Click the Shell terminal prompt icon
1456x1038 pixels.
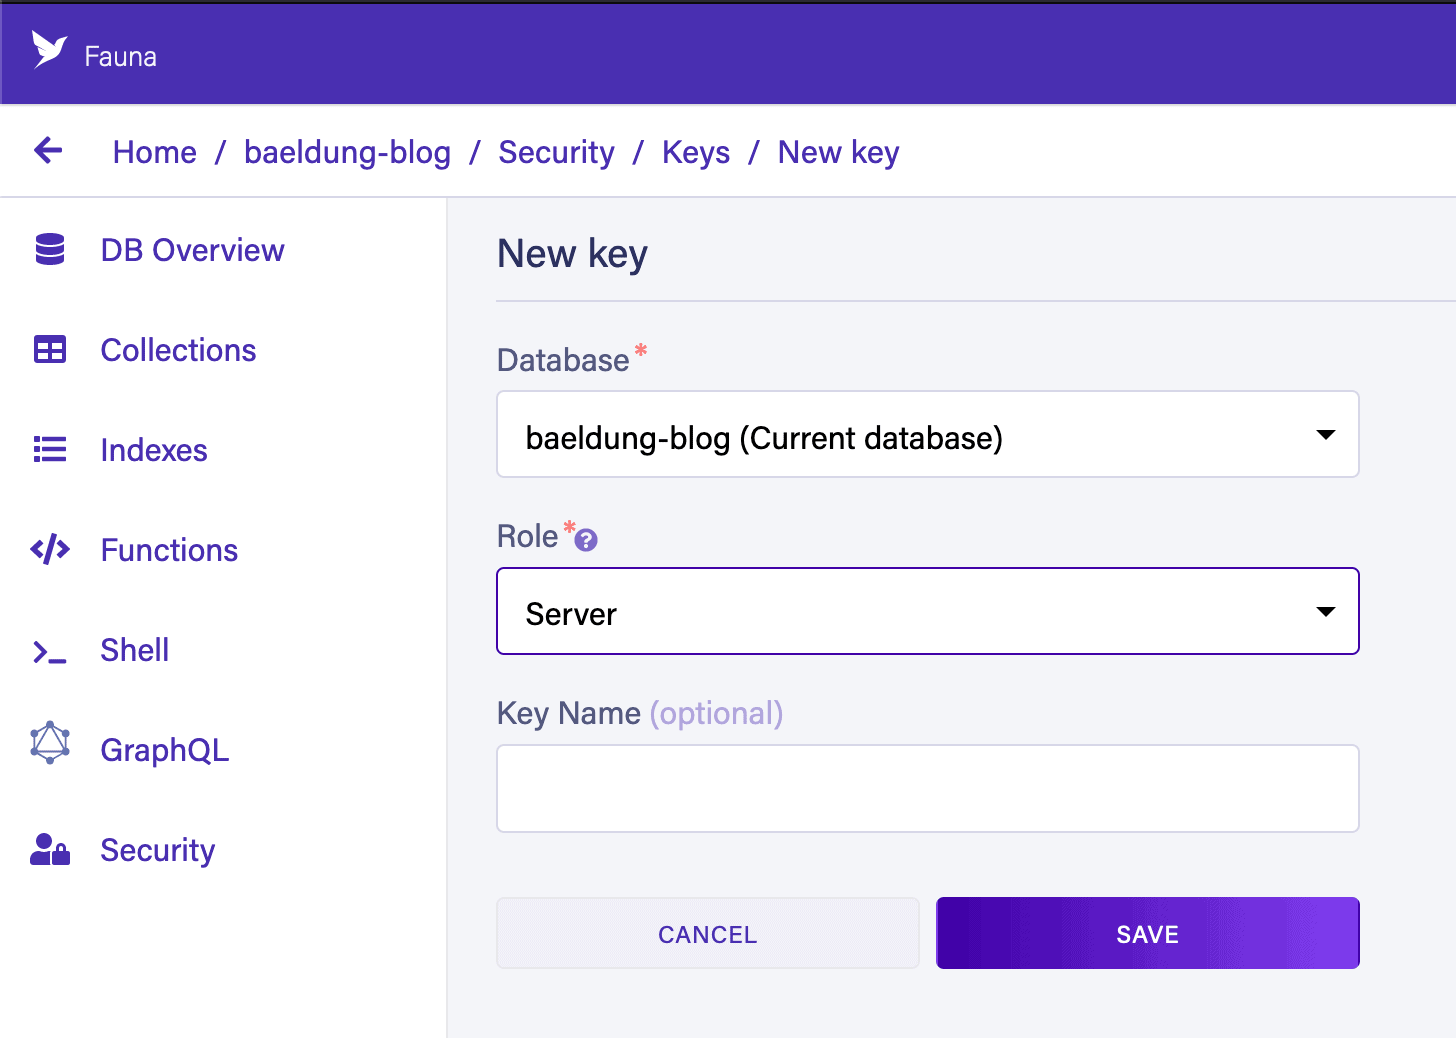(x=50, y=652)
